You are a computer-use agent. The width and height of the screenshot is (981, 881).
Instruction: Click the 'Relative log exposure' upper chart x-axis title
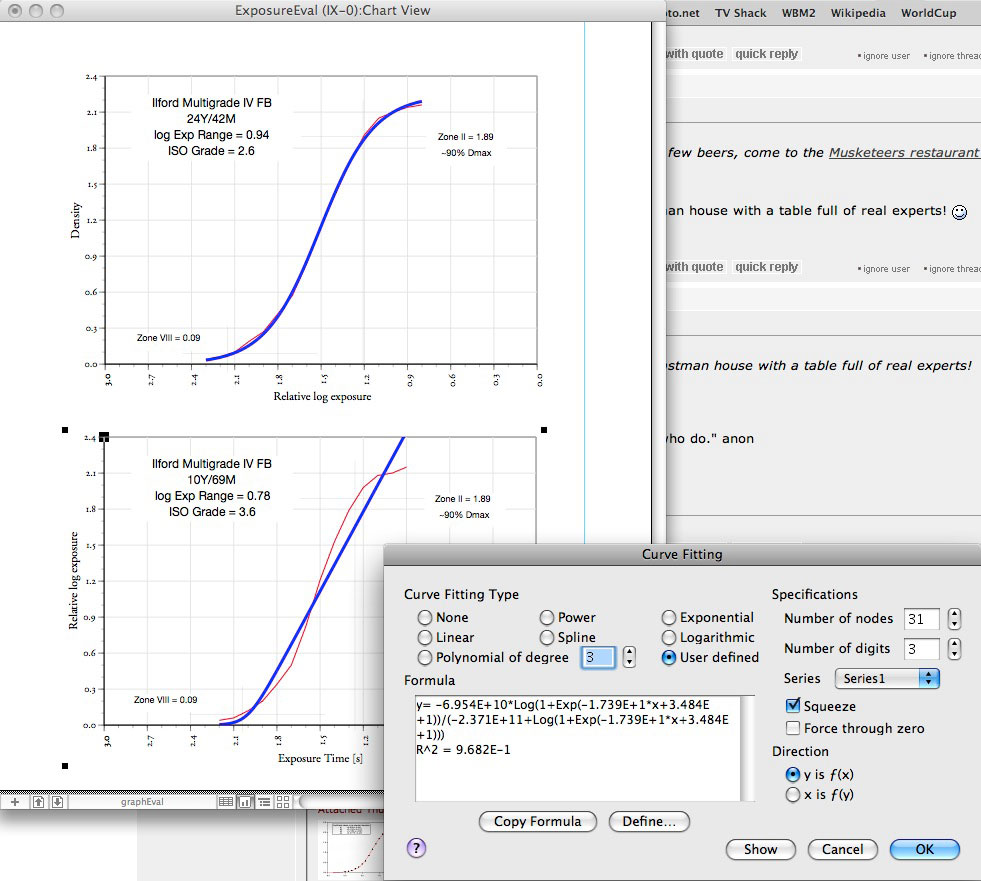coord(322,396)
